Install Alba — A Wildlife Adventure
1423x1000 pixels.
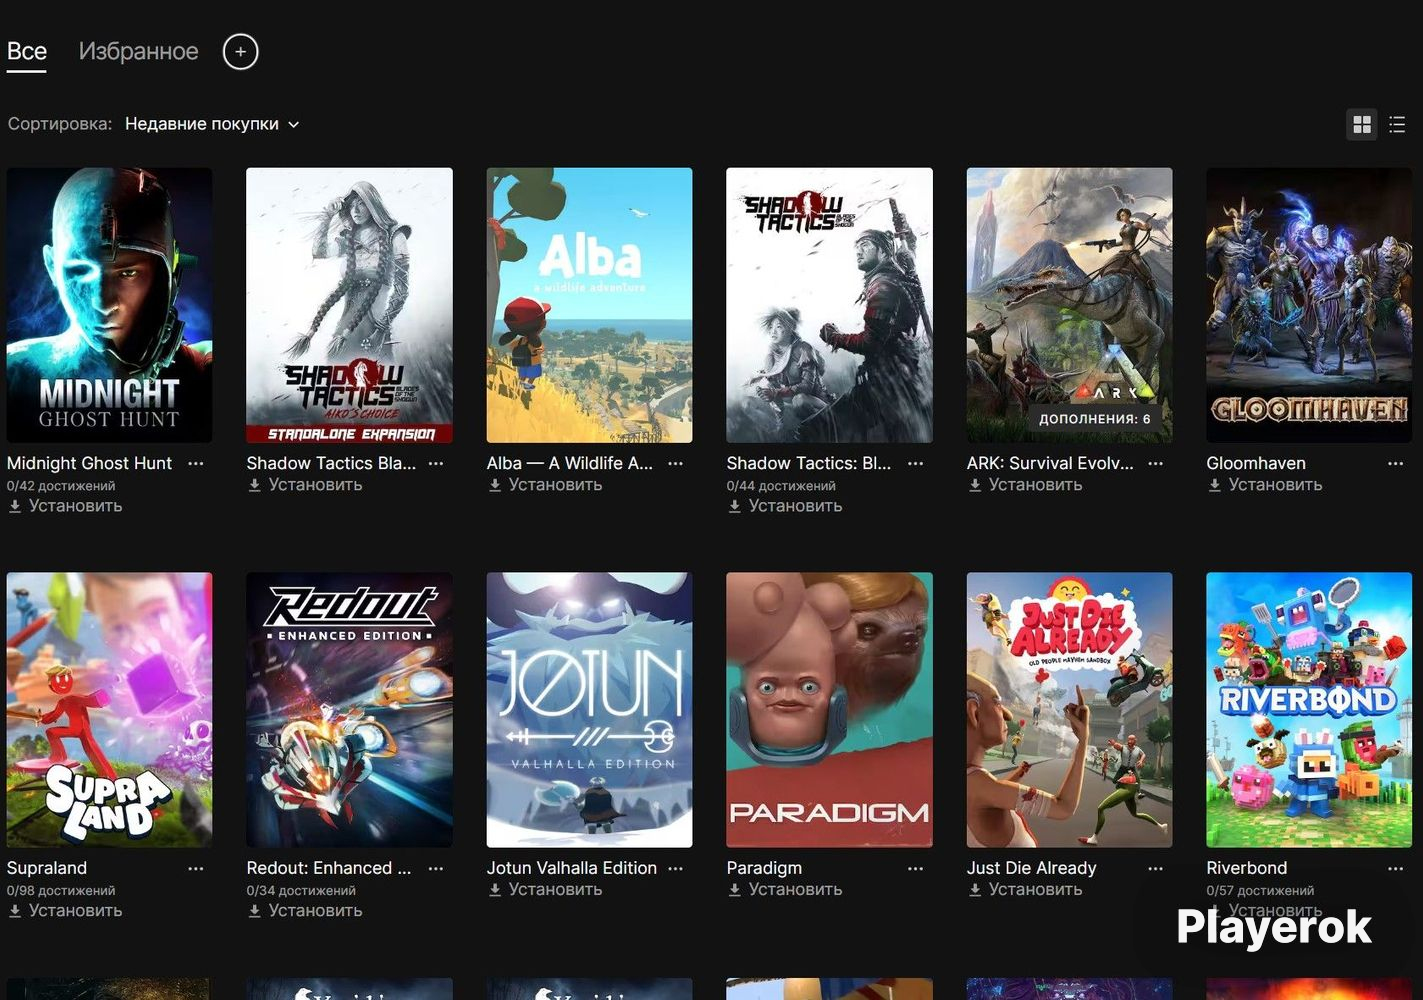(x=545, y=485)
